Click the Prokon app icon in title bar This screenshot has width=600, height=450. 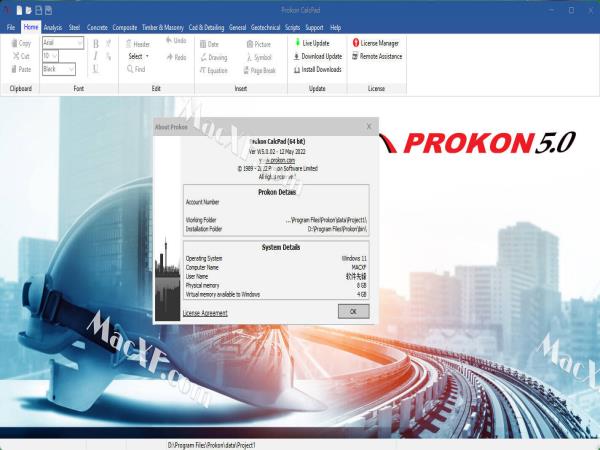7,10
